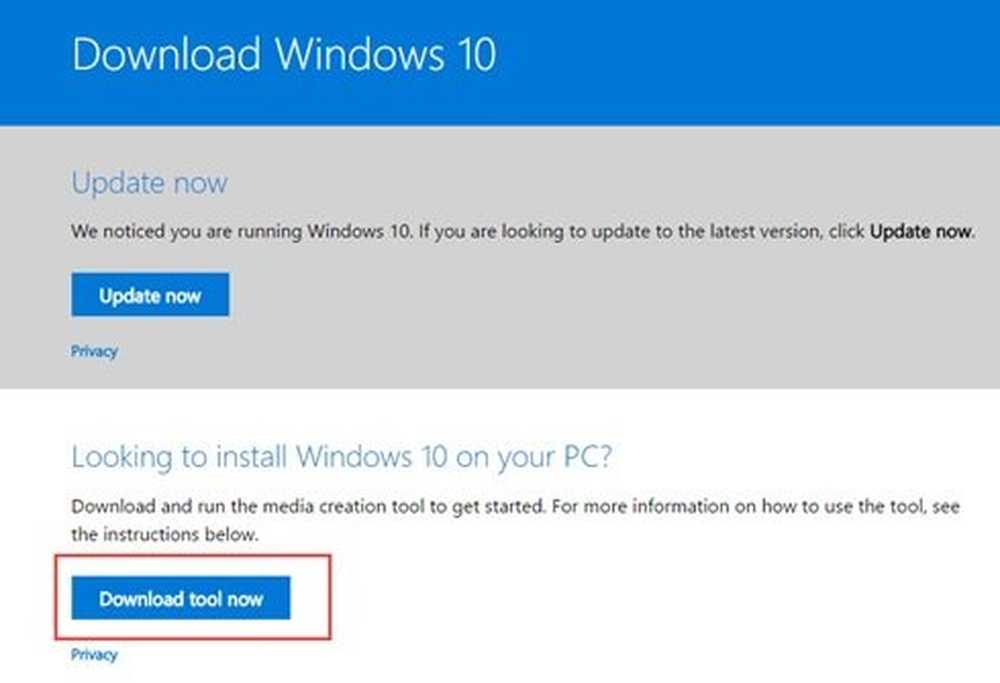Open Privacy link below Download tool now
1000x683 pixels.
coord(94,655)
